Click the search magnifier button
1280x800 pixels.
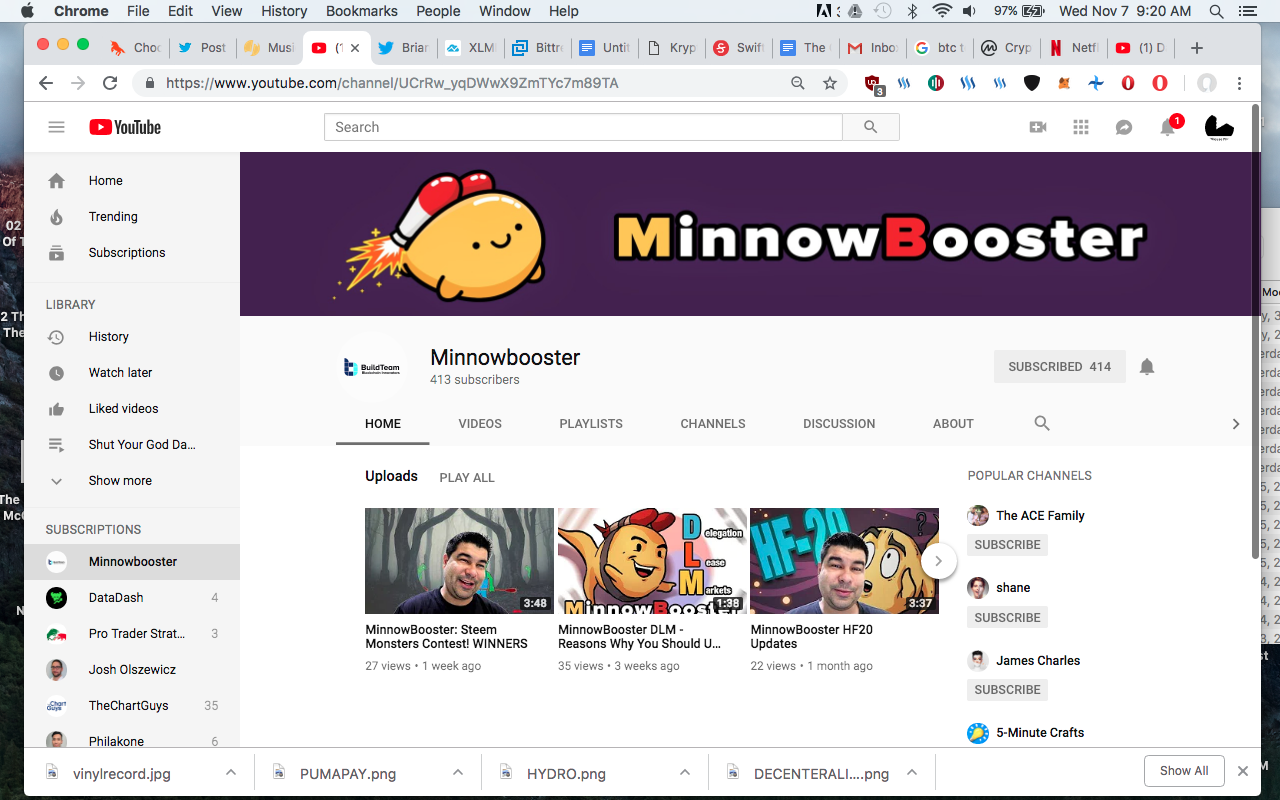pyautogui.click(x=871, y=127)
